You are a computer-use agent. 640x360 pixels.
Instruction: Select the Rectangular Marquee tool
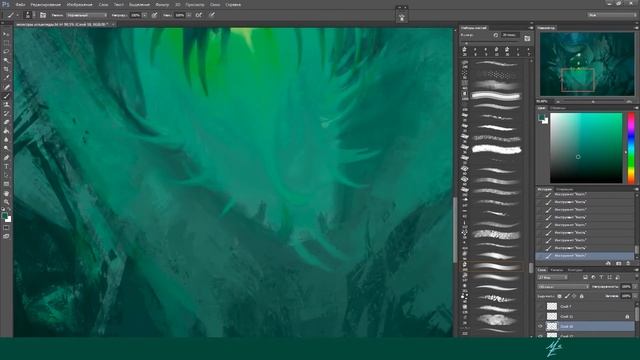pos(6,43)
